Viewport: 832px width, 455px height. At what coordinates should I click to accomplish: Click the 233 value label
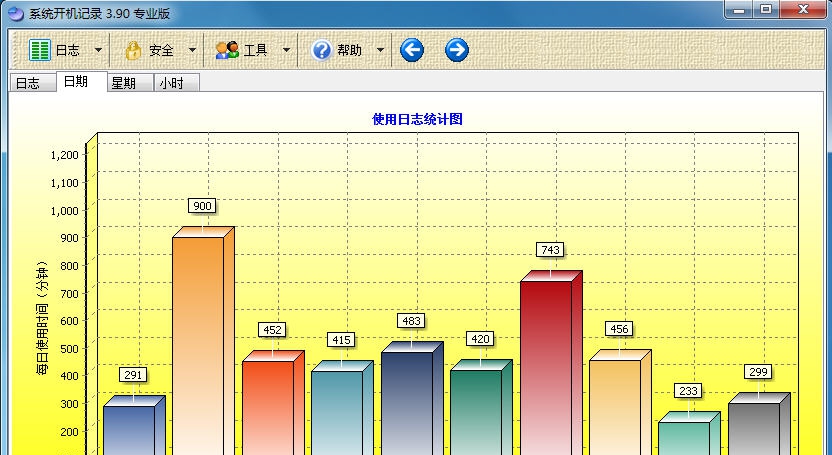(688, 391)
